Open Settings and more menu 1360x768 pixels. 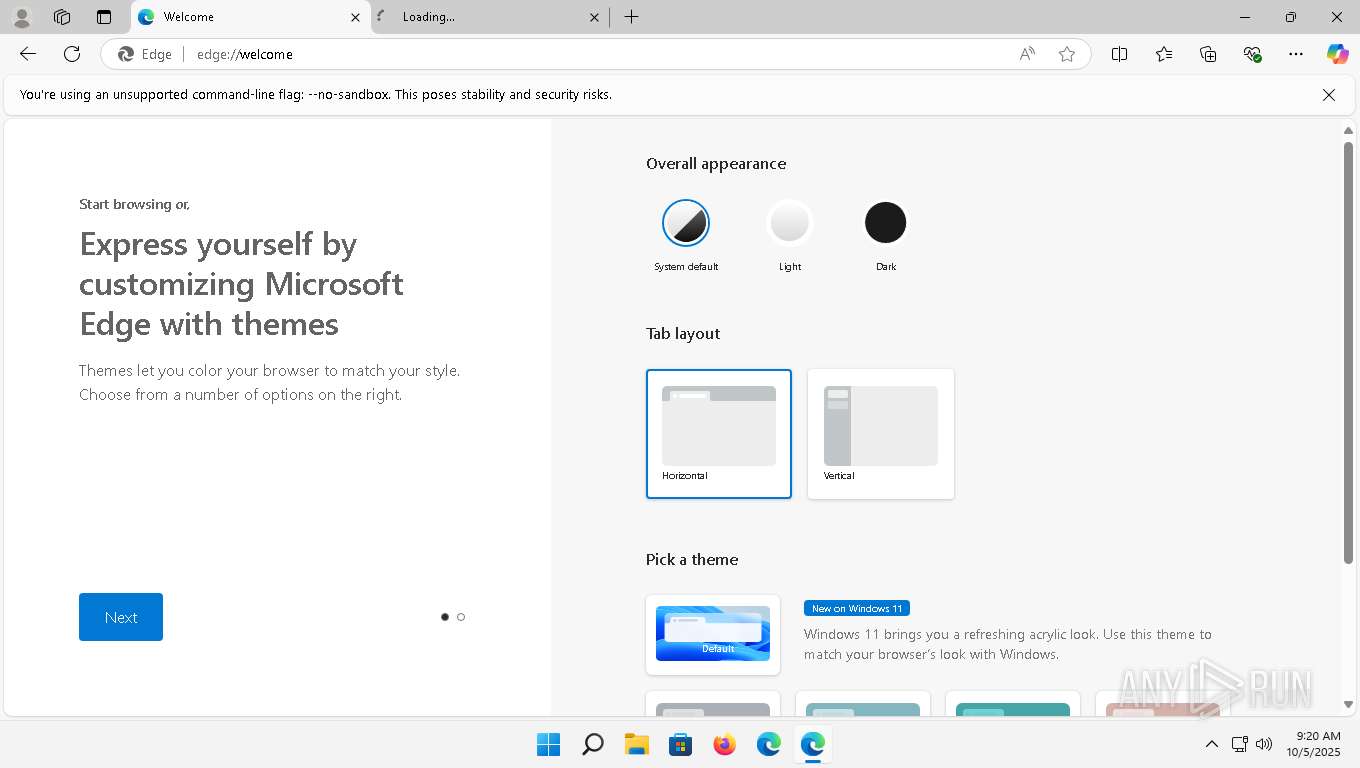(x=1296, y=54)
